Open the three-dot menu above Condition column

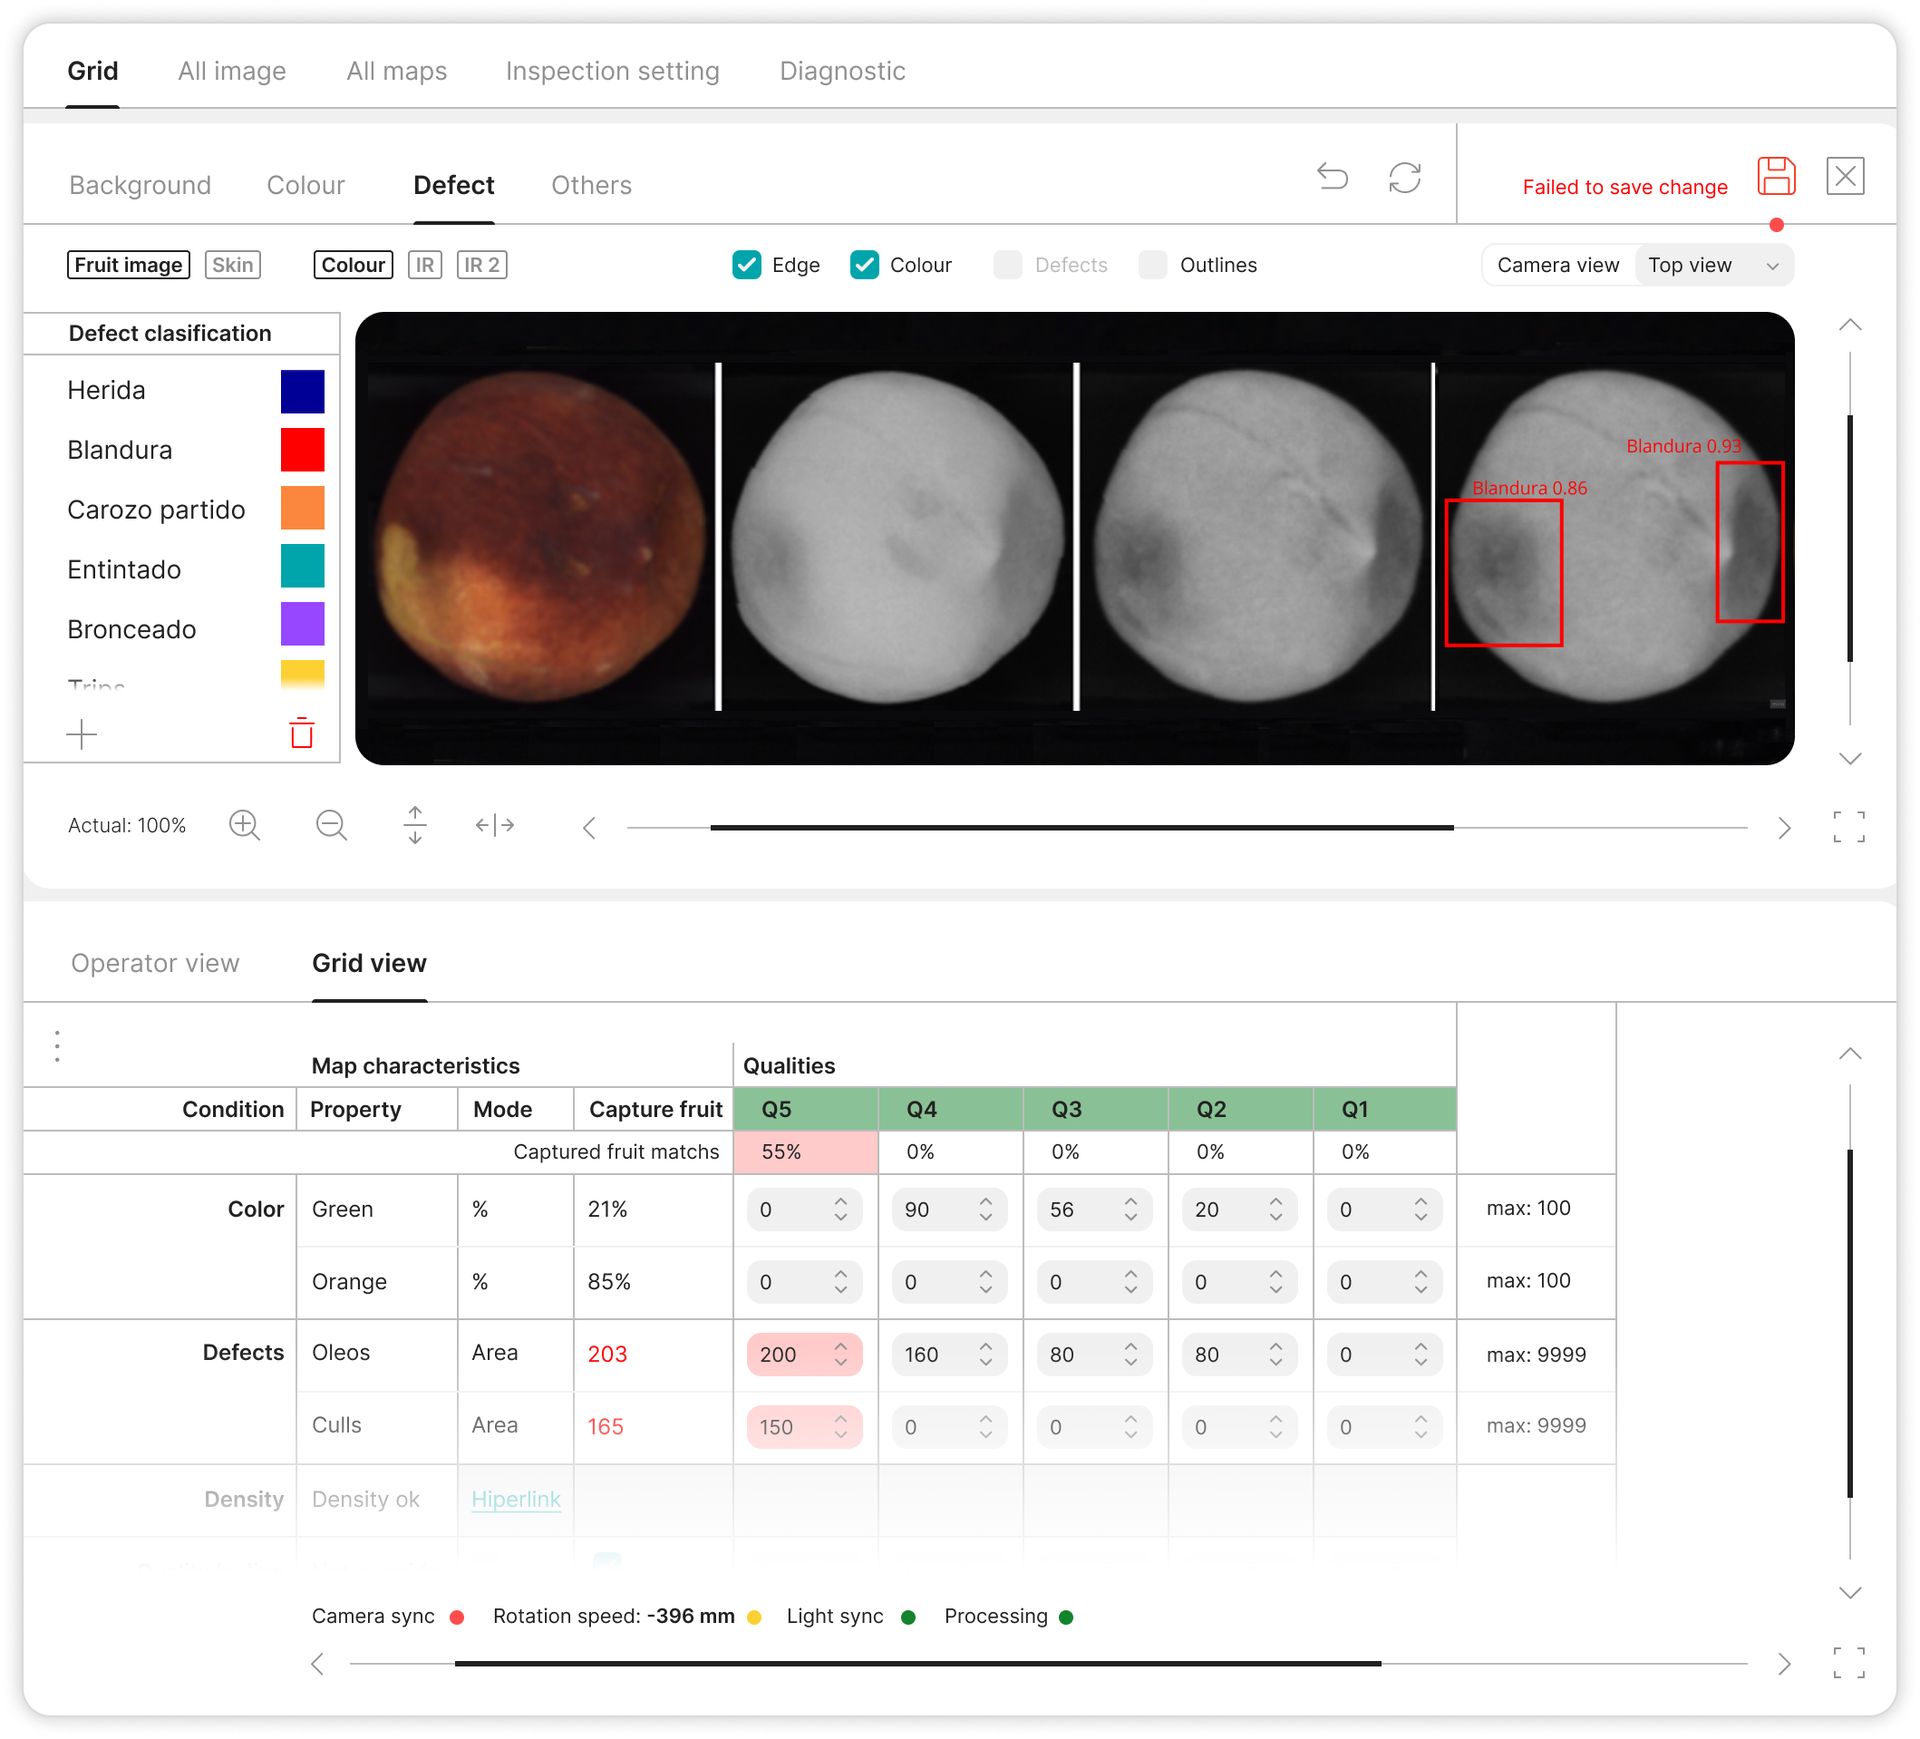(57, 1046)
